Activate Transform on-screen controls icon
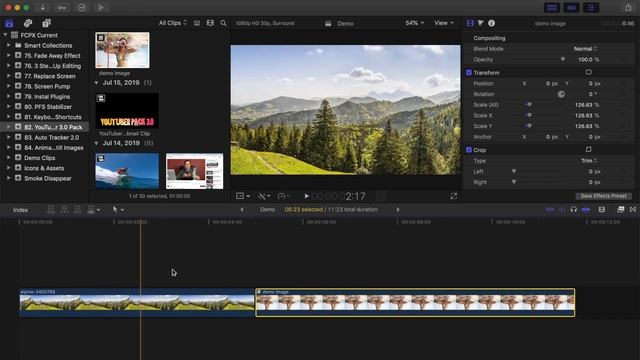The image size is (640, 360). 588,72
